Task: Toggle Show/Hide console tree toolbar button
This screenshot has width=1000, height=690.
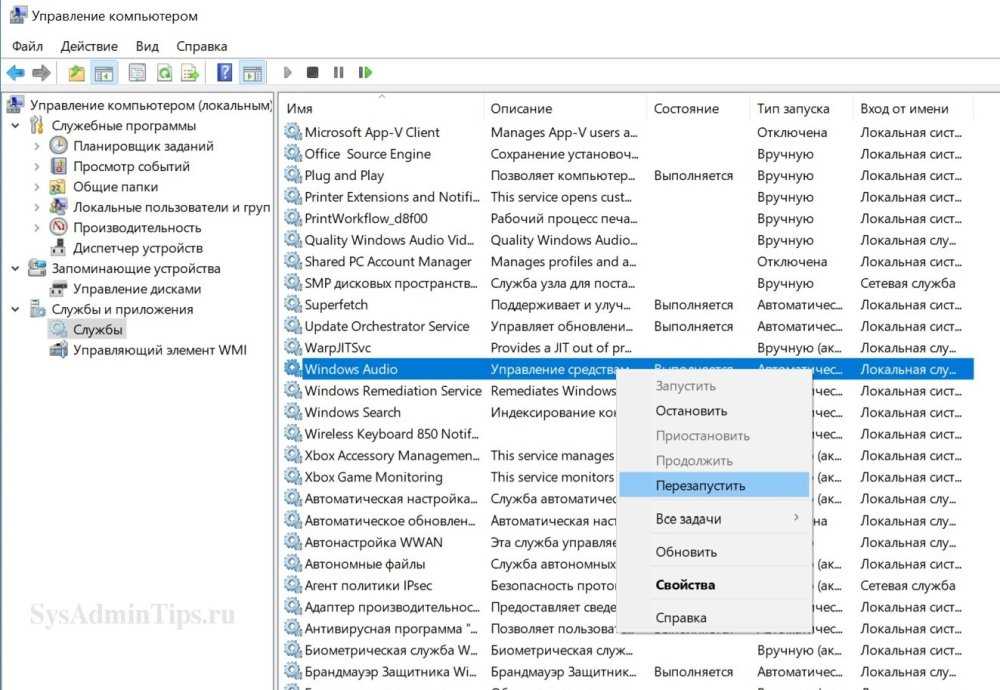Action: tap(103, 73)
